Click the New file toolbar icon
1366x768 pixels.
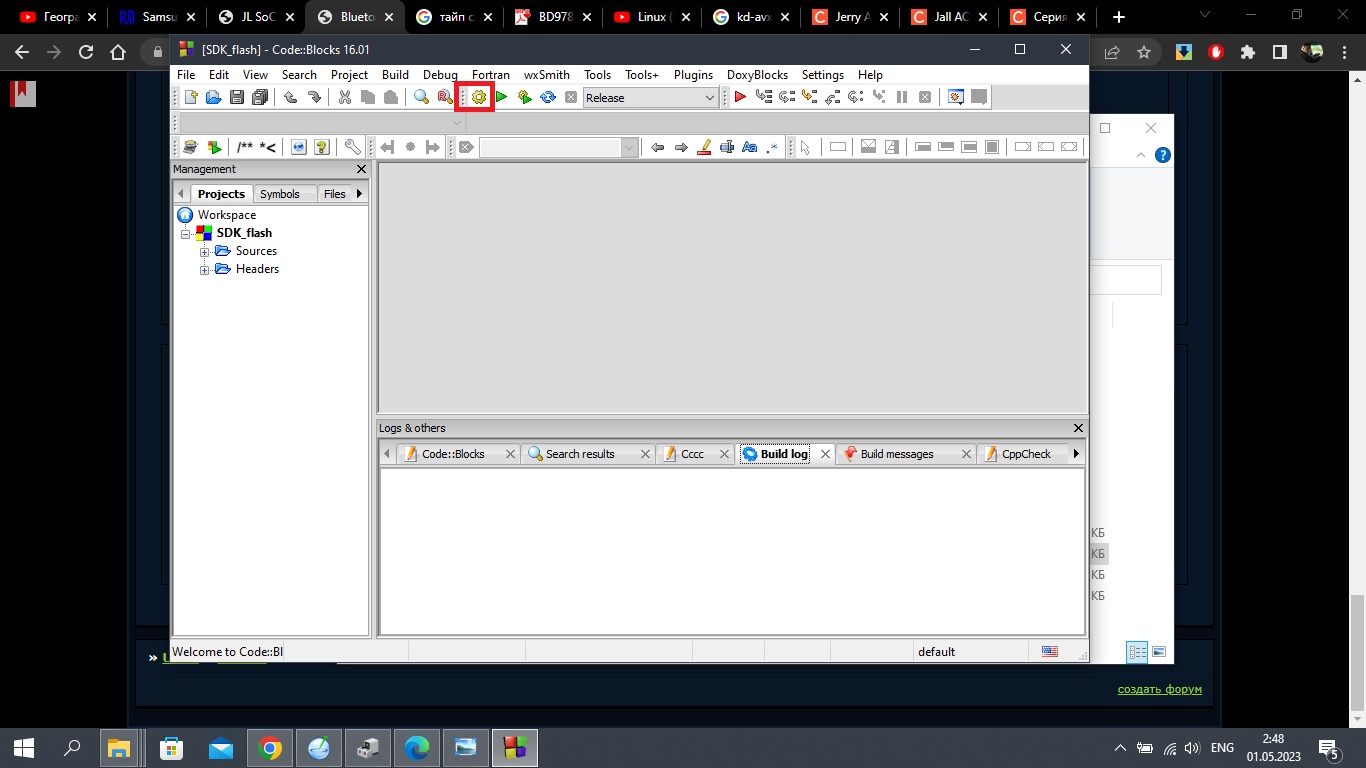tap(191, 97)
